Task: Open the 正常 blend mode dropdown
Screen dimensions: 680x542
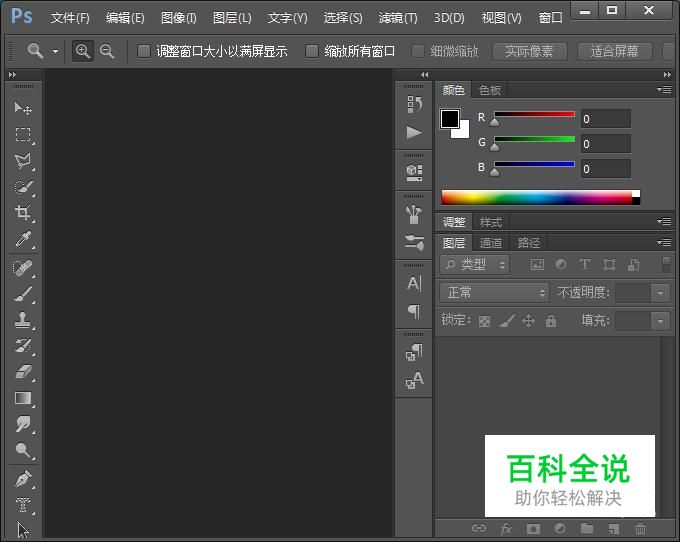Action: tap(495, 293)
